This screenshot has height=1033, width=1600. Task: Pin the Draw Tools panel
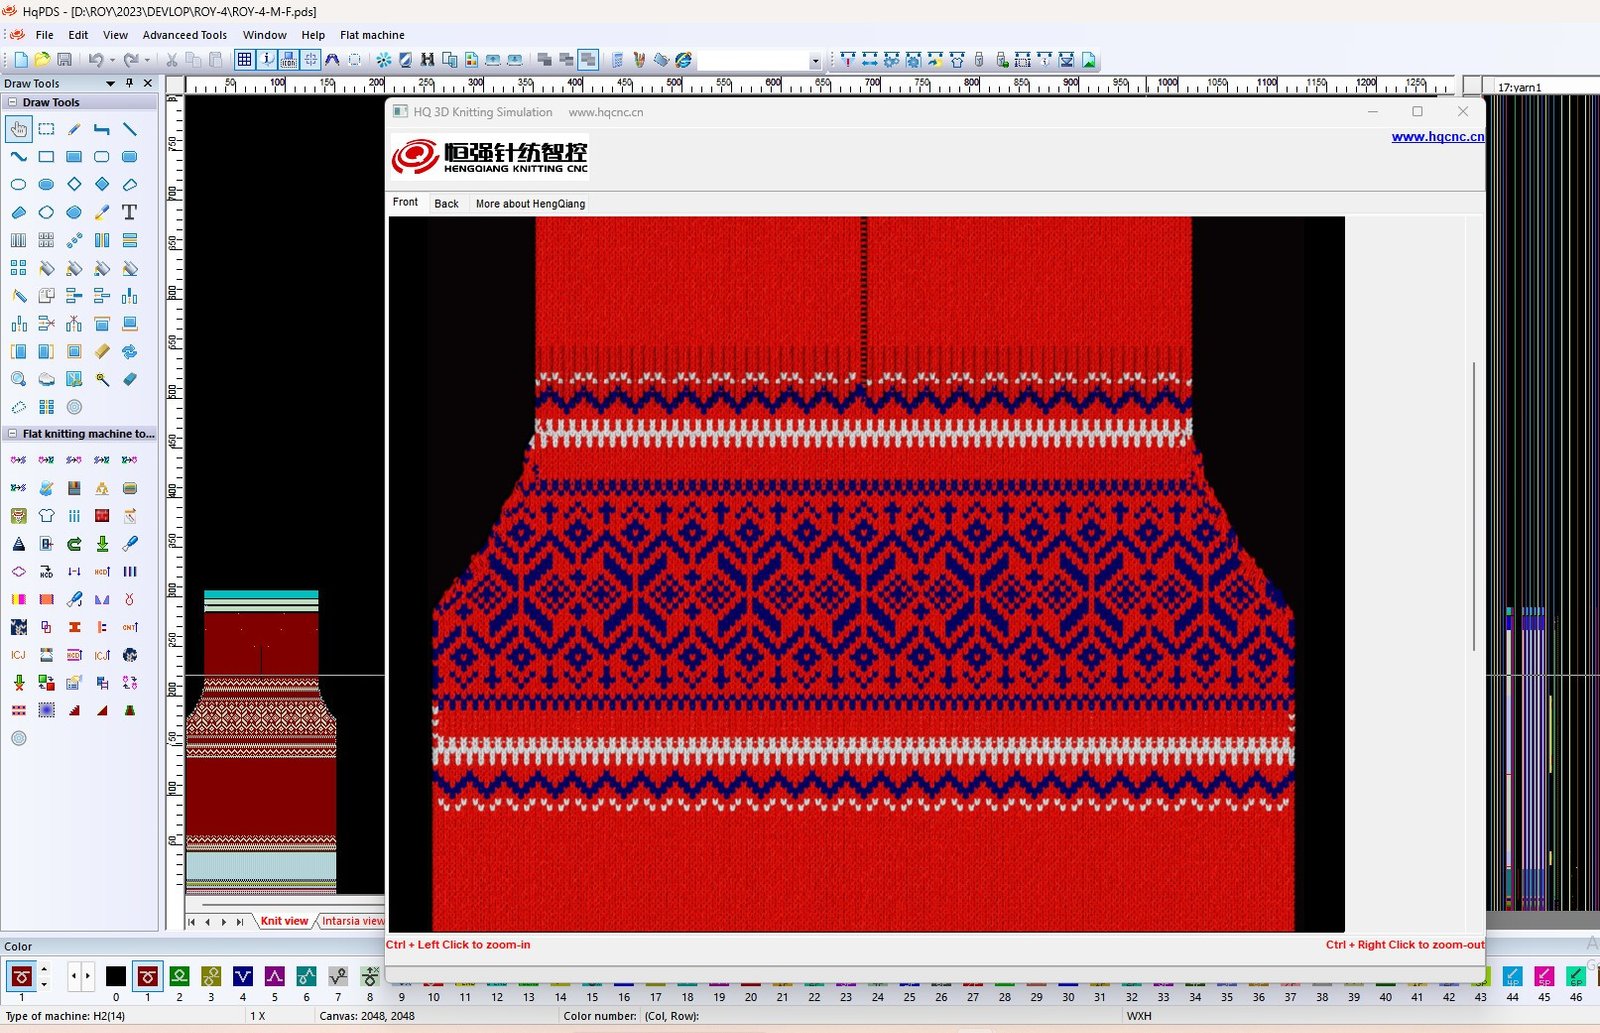point(129,83)
